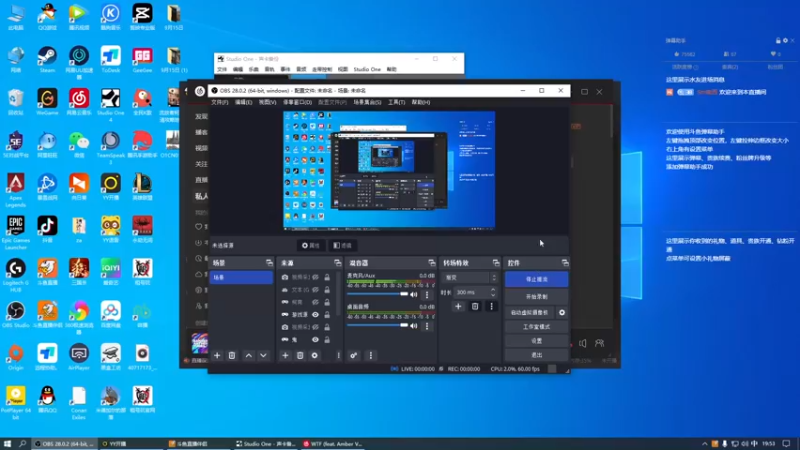Undock the Audio Mixer panel popout icon
Image resolution: width=800 pixels, height=450 pixels.
[x=432, y=263]
